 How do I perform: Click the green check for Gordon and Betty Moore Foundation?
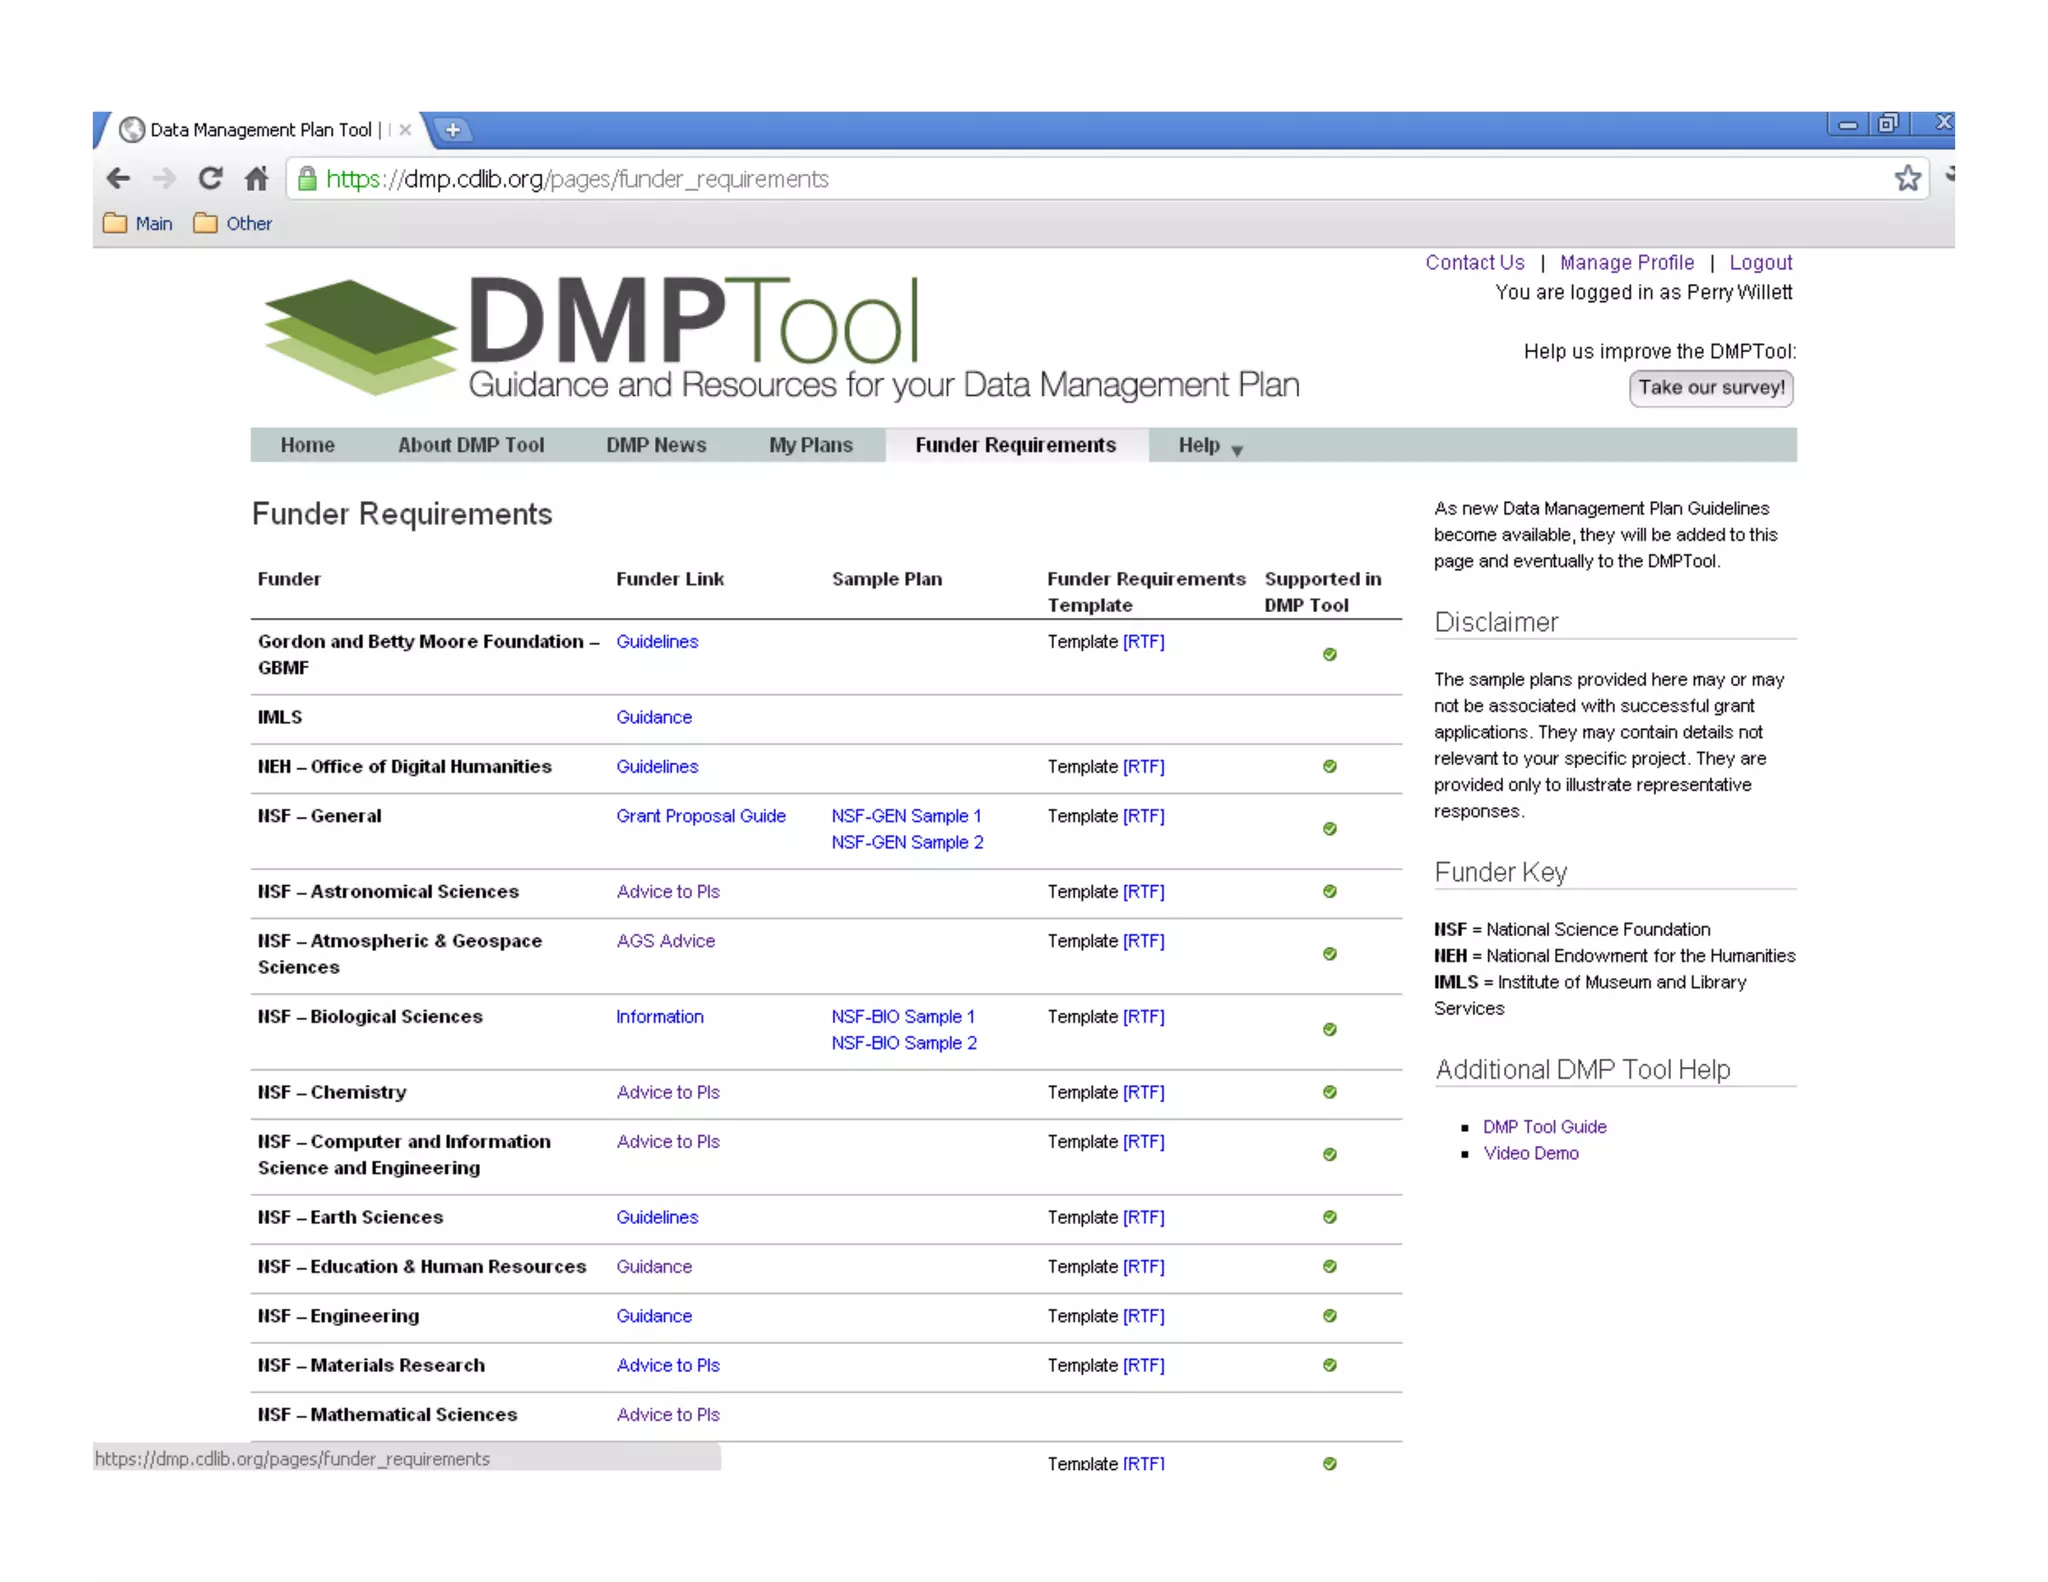click(x=1329, y=655)
